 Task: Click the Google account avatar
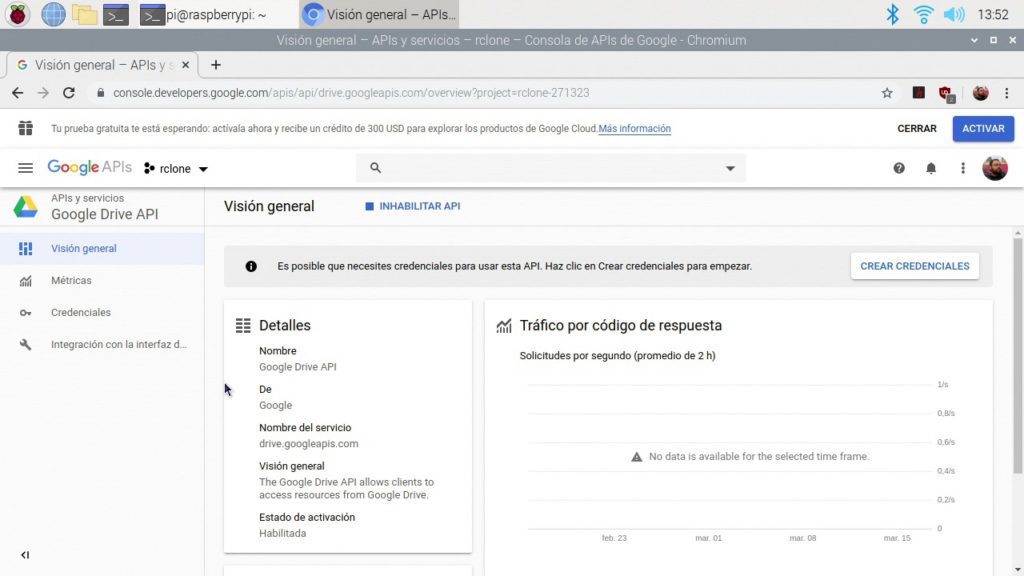[x=994, y=168]
